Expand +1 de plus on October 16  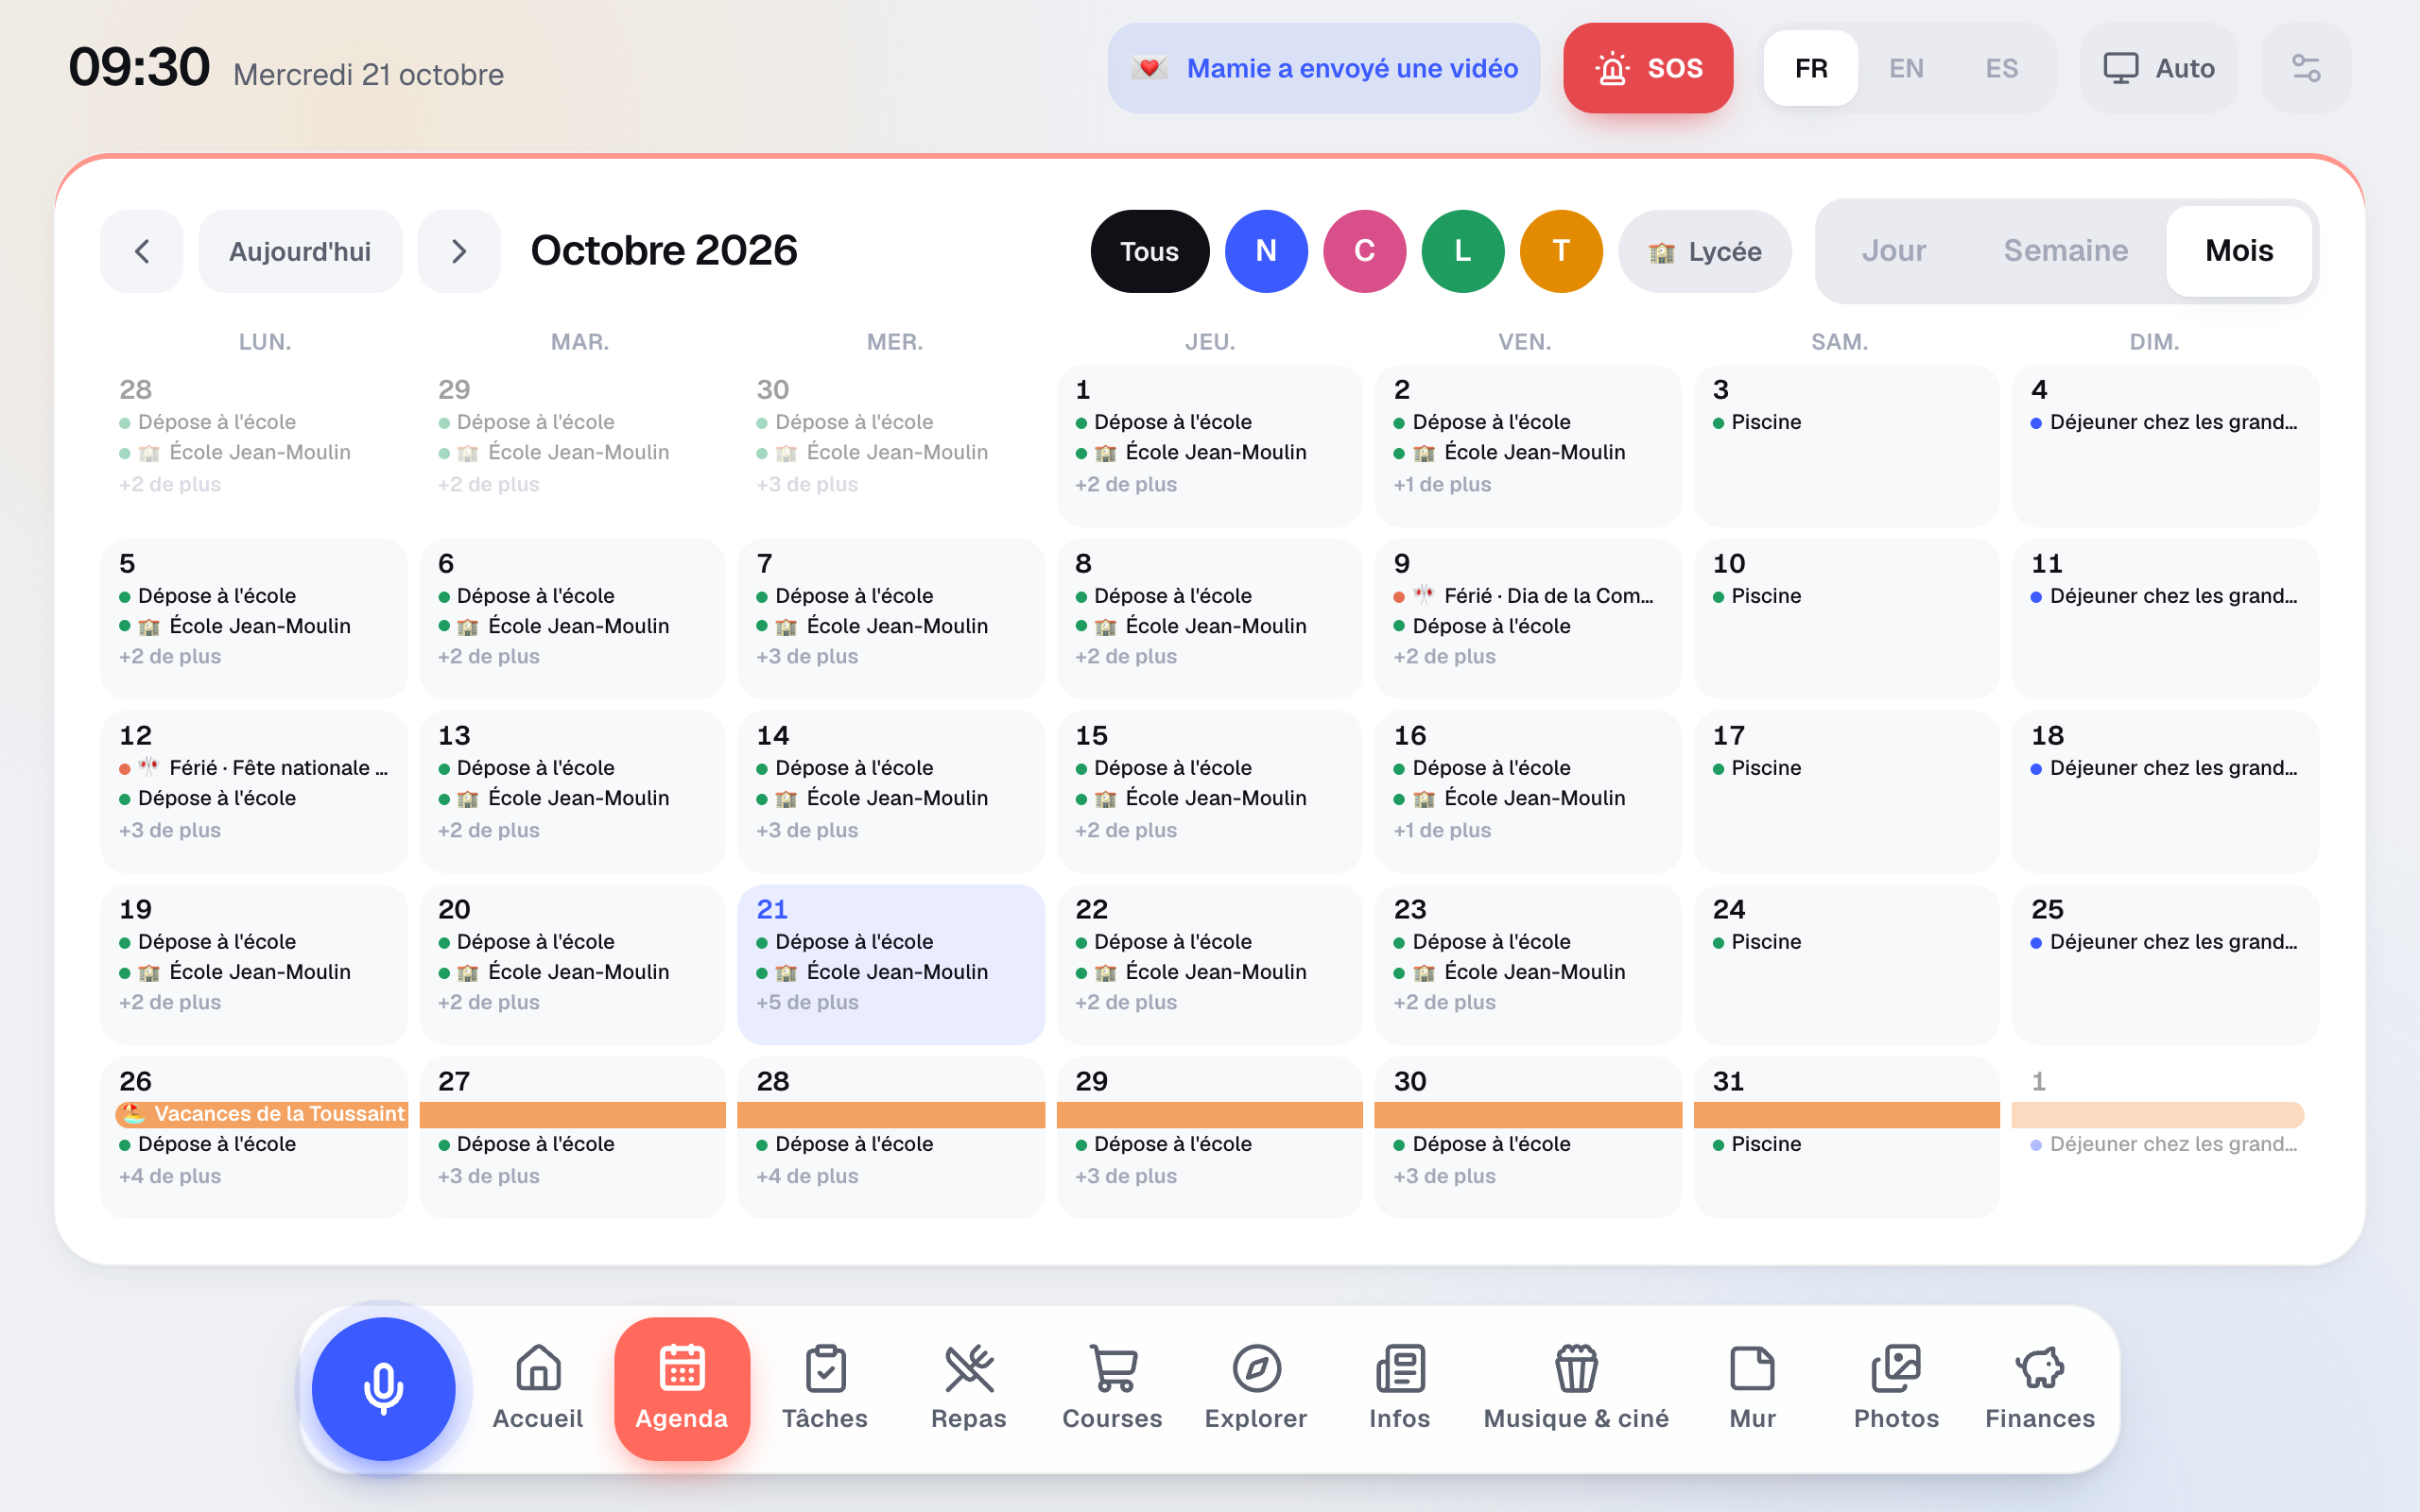(1442, 830)
